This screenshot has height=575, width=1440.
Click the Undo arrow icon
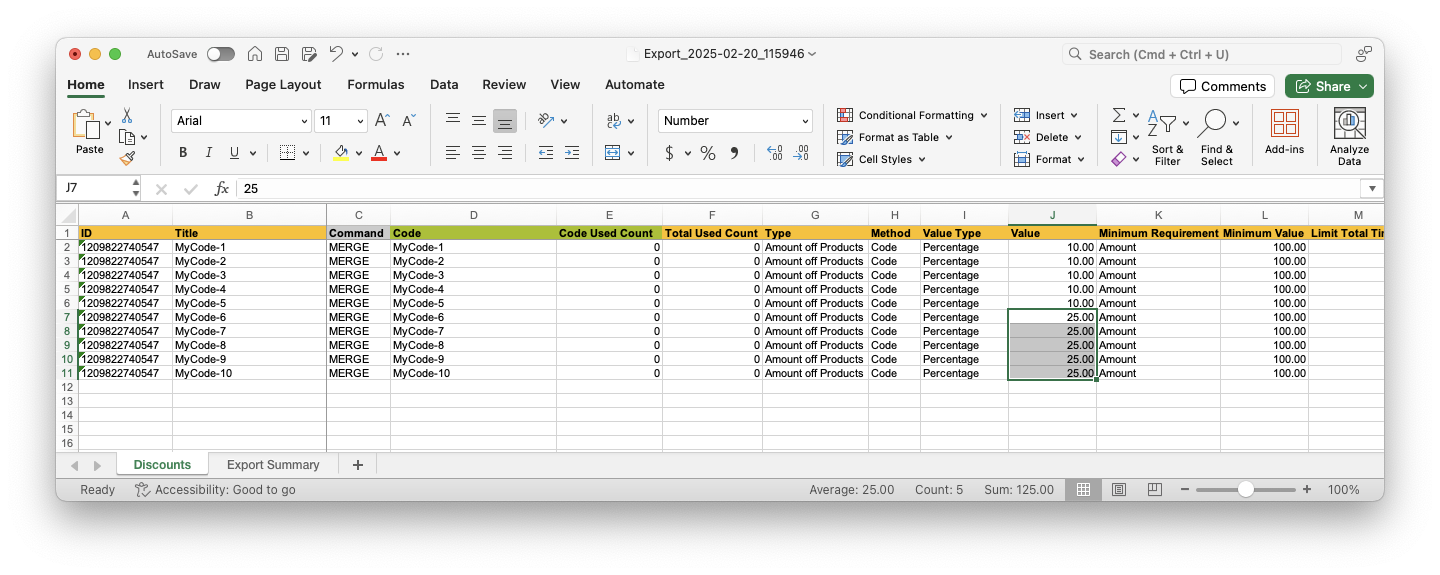(x=336, y=54)
